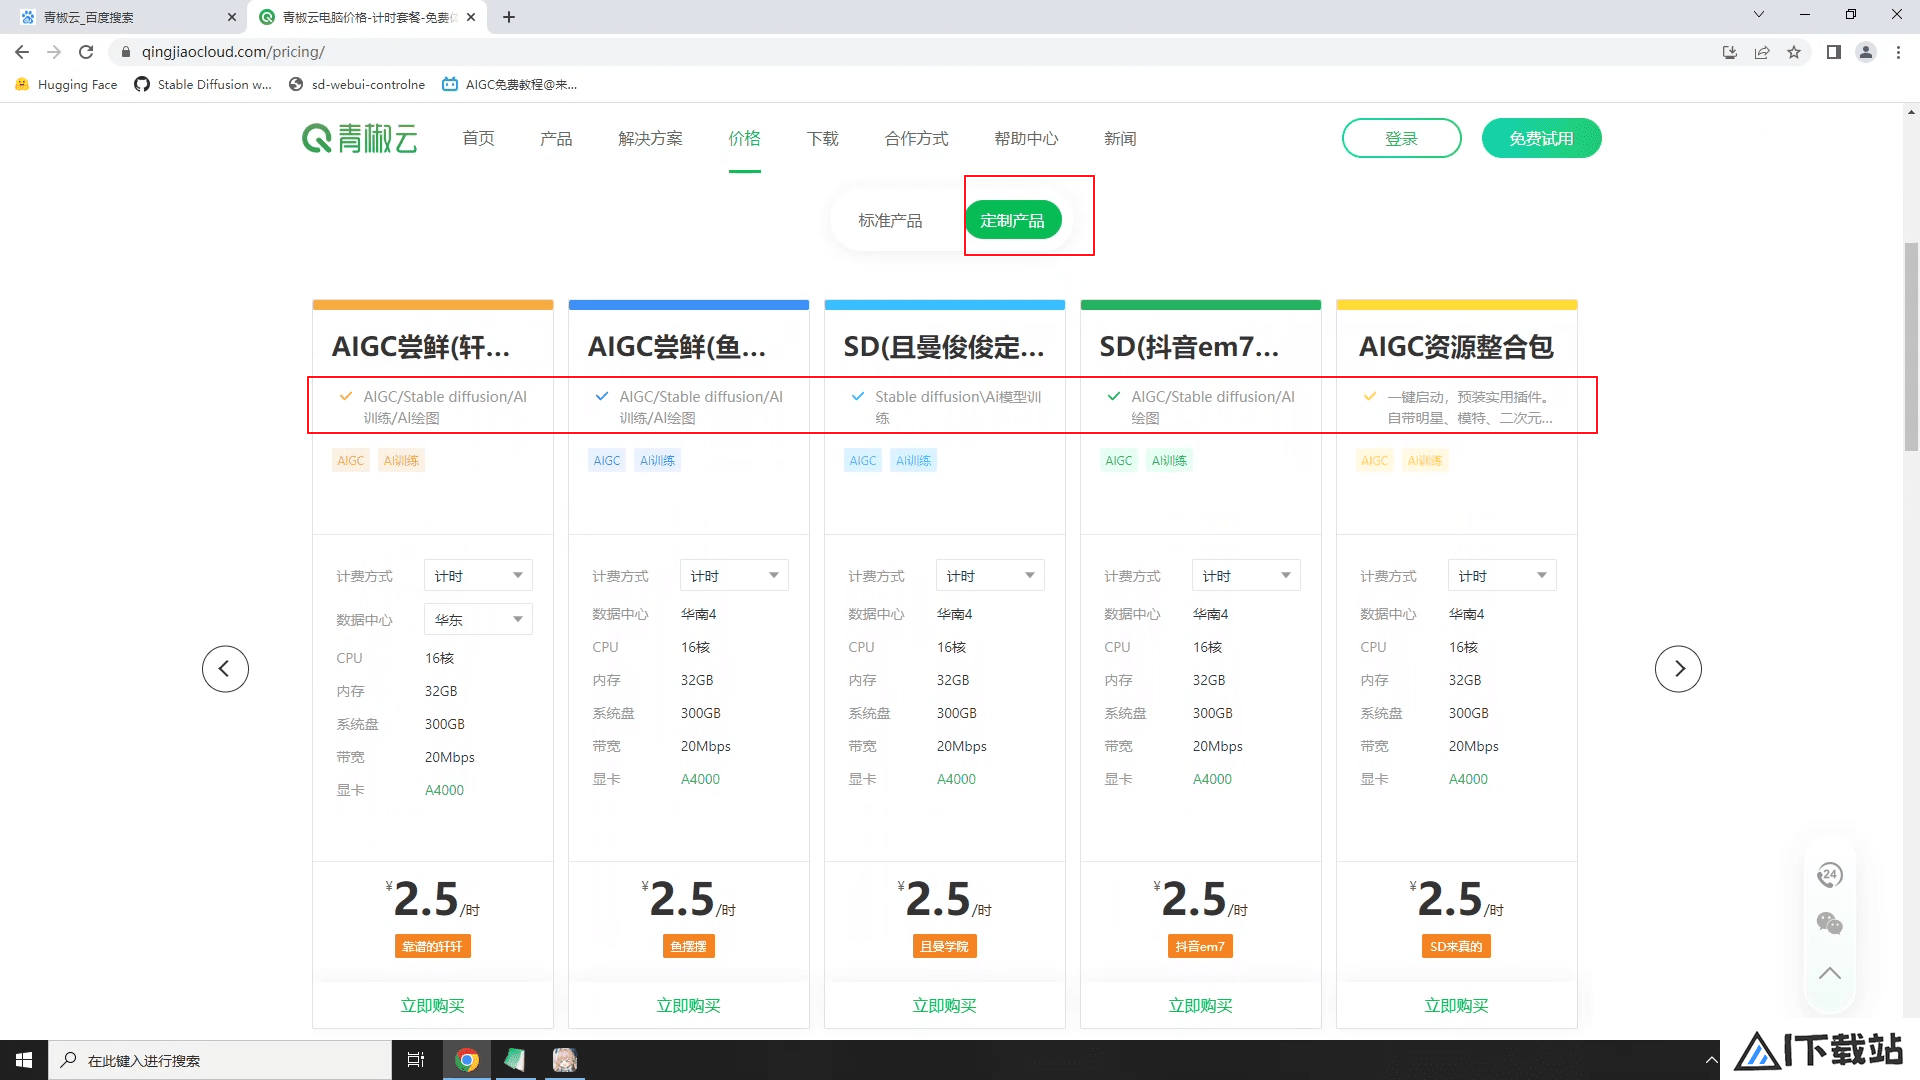The height and width of the screenshot is (1080, 1920).
Task: Select 价格 nav item
Action: pyautogui.click(x=744, y=138)
